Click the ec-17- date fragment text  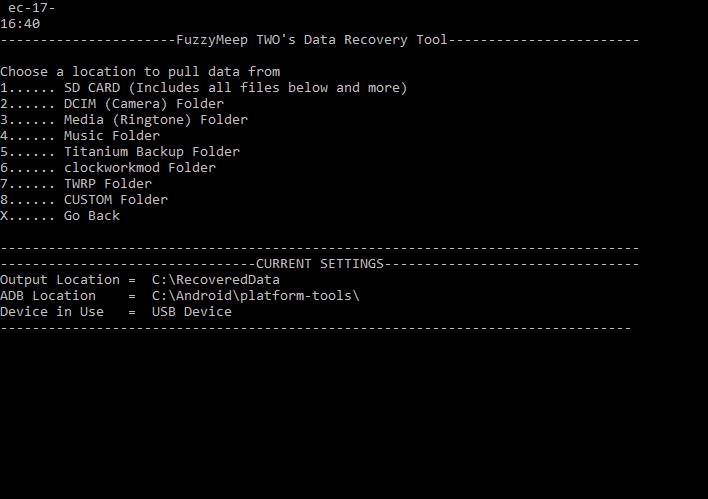click(31, 8)
